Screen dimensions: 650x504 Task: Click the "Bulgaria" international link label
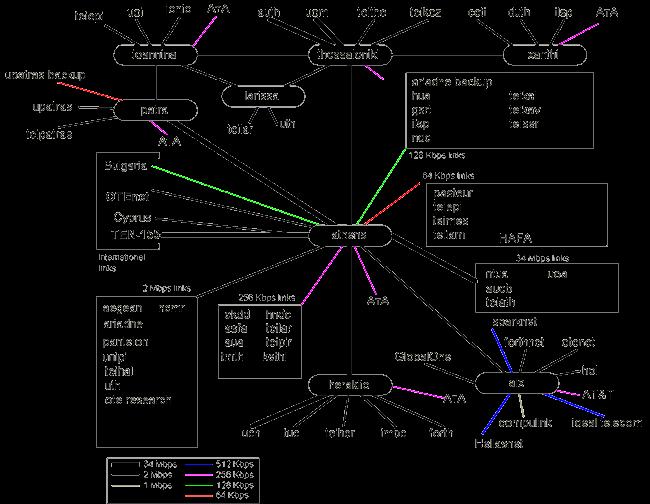pos(125,166)
